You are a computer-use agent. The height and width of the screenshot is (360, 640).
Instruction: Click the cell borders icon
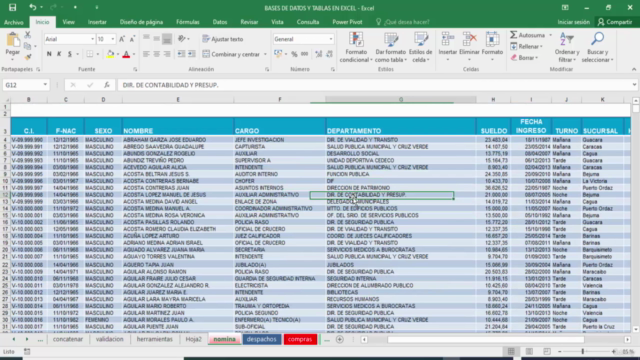(90, 54)
